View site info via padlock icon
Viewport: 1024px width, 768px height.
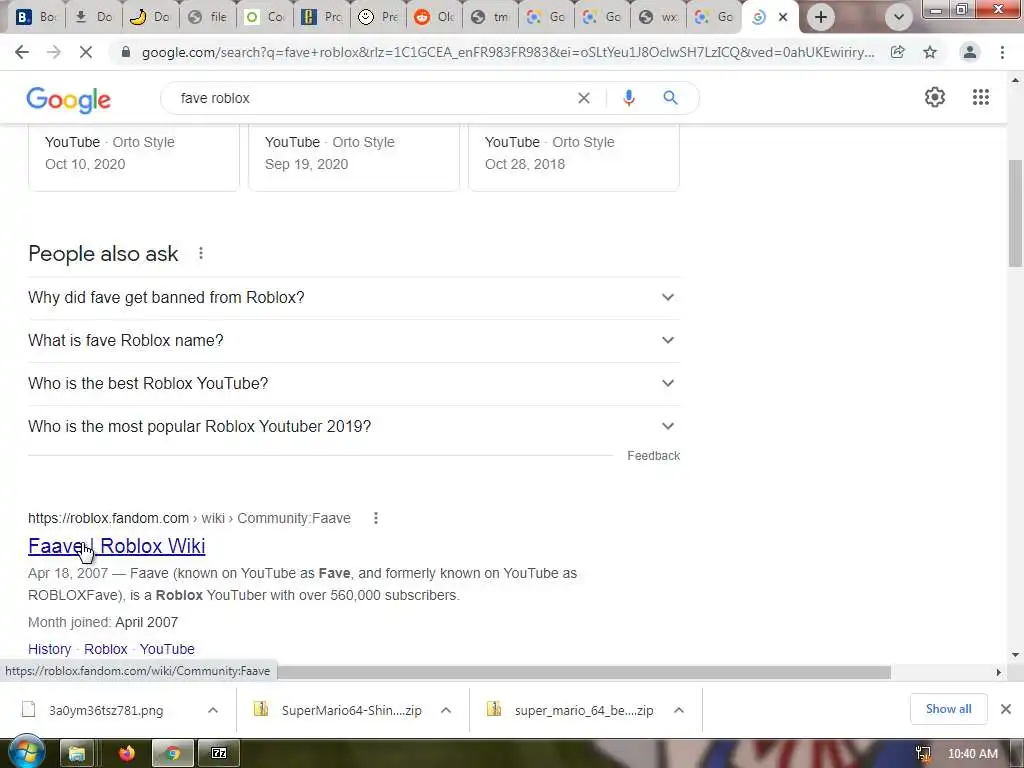coord(126,52)
